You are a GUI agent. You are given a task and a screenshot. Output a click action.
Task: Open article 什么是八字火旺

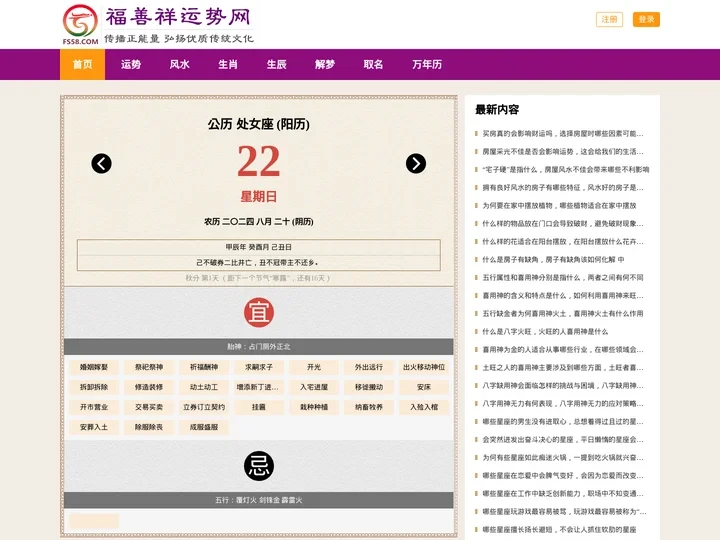(x=545, y=332)
